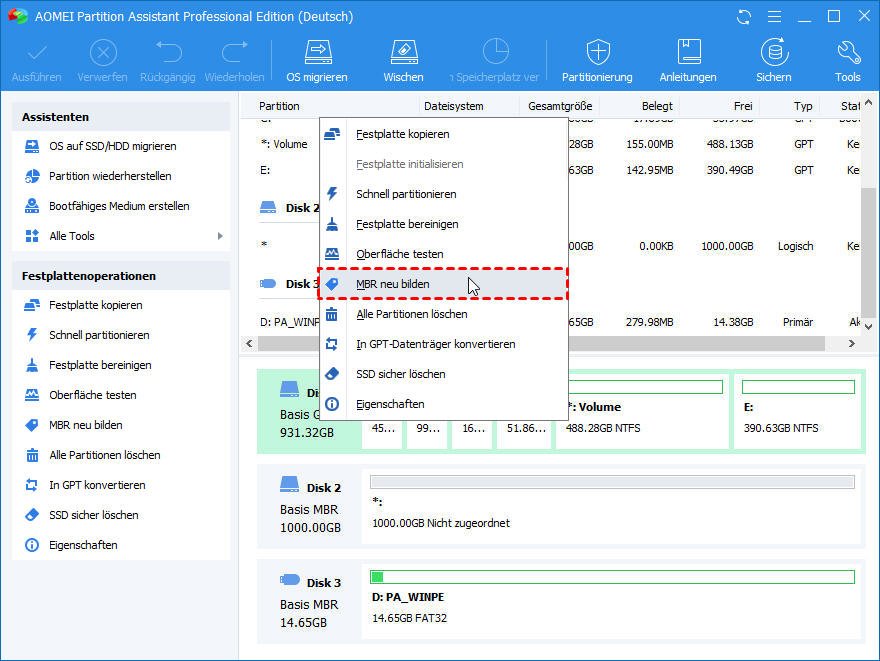Choose Festplatte bereinigen in context menu
The image size is (880, 661).
click(x=443, y=224)
